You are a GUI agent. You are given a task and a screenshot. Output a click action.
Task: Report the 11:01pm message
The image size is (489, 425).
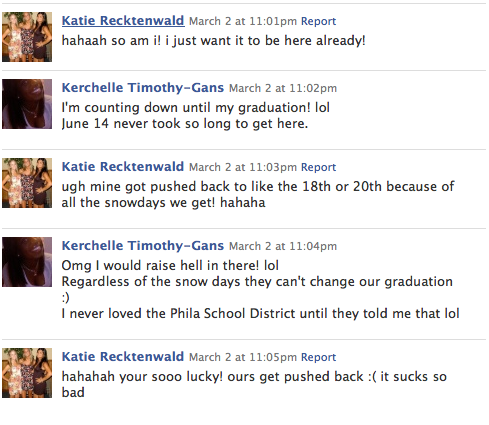coord(318,21)
